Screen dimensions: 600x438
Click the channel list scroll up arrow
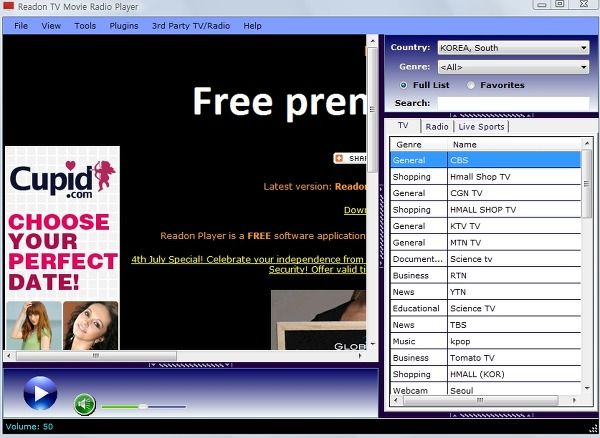(587, 143)
